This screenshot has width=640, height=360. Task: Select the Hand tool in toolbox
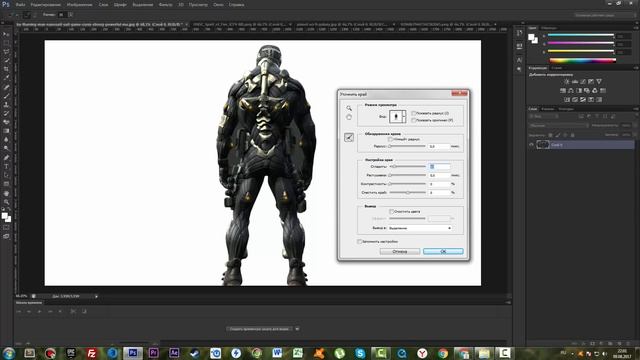6,193
